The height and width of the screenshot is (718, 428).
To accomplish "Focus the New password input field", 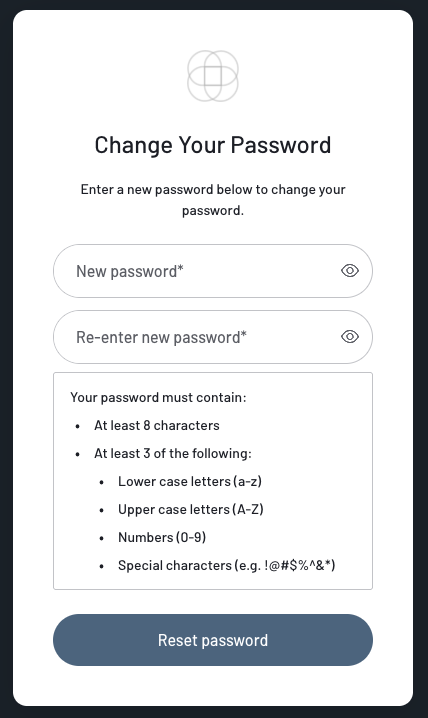I will click(x=213, y=271).
